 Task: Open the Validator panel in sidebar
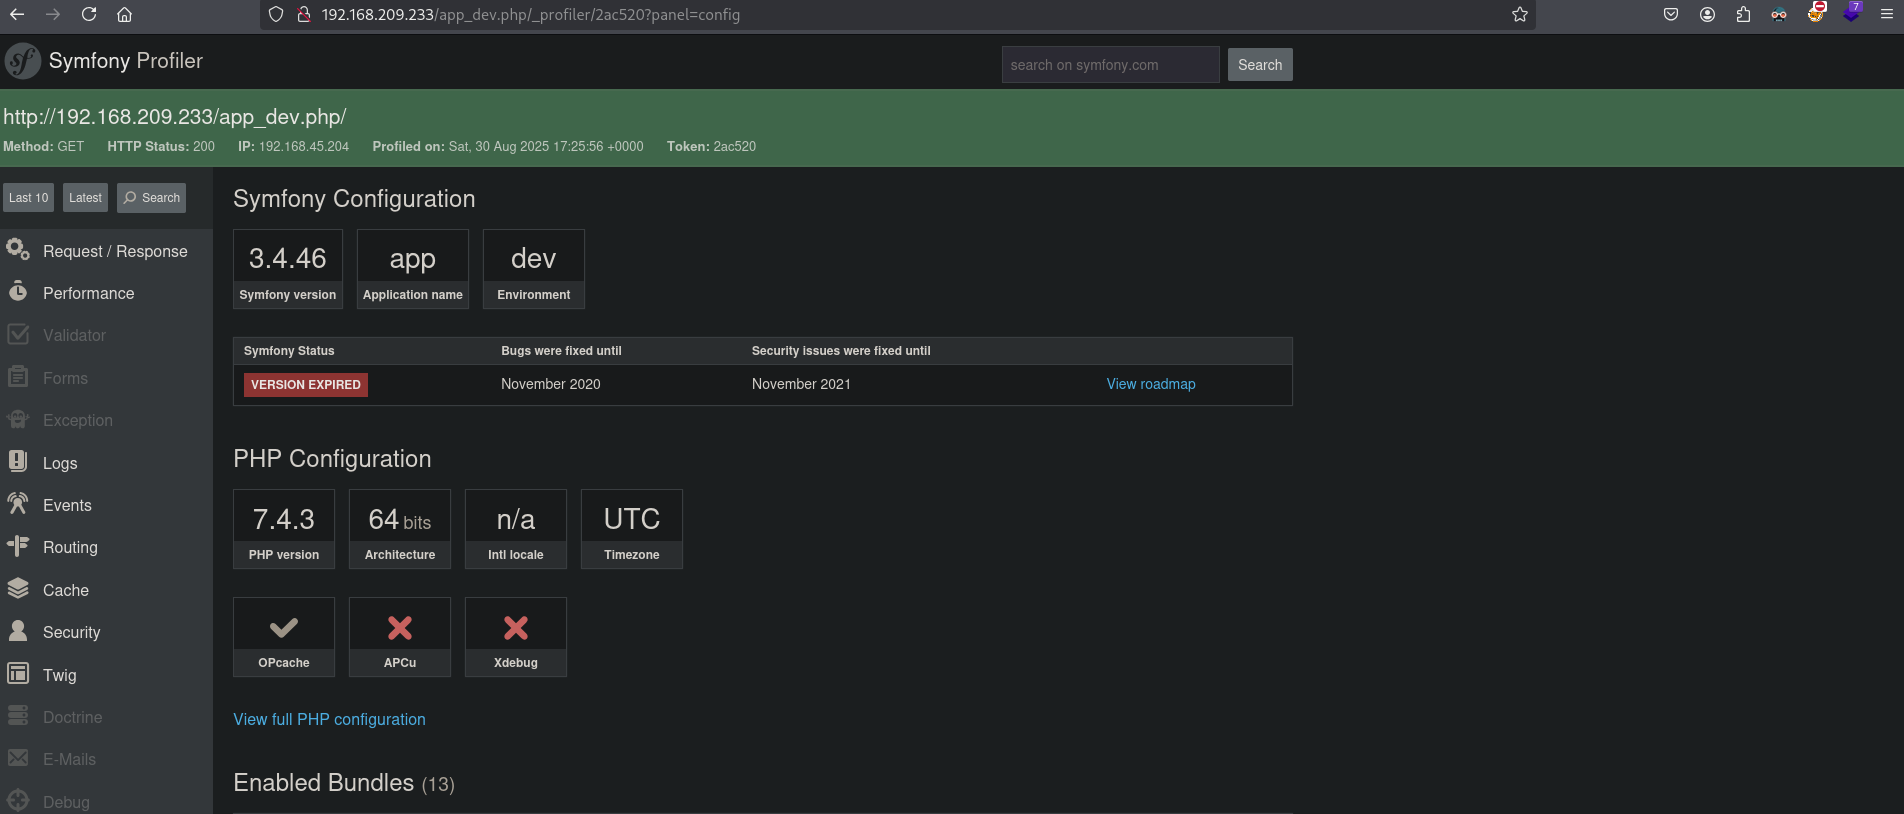[x=74, y=335]
